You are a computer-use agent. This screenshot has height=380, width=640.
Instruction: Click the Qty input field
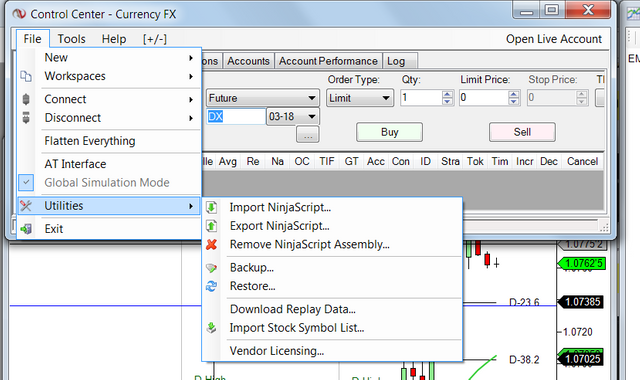pyautogui.click(x=422, y=98)
